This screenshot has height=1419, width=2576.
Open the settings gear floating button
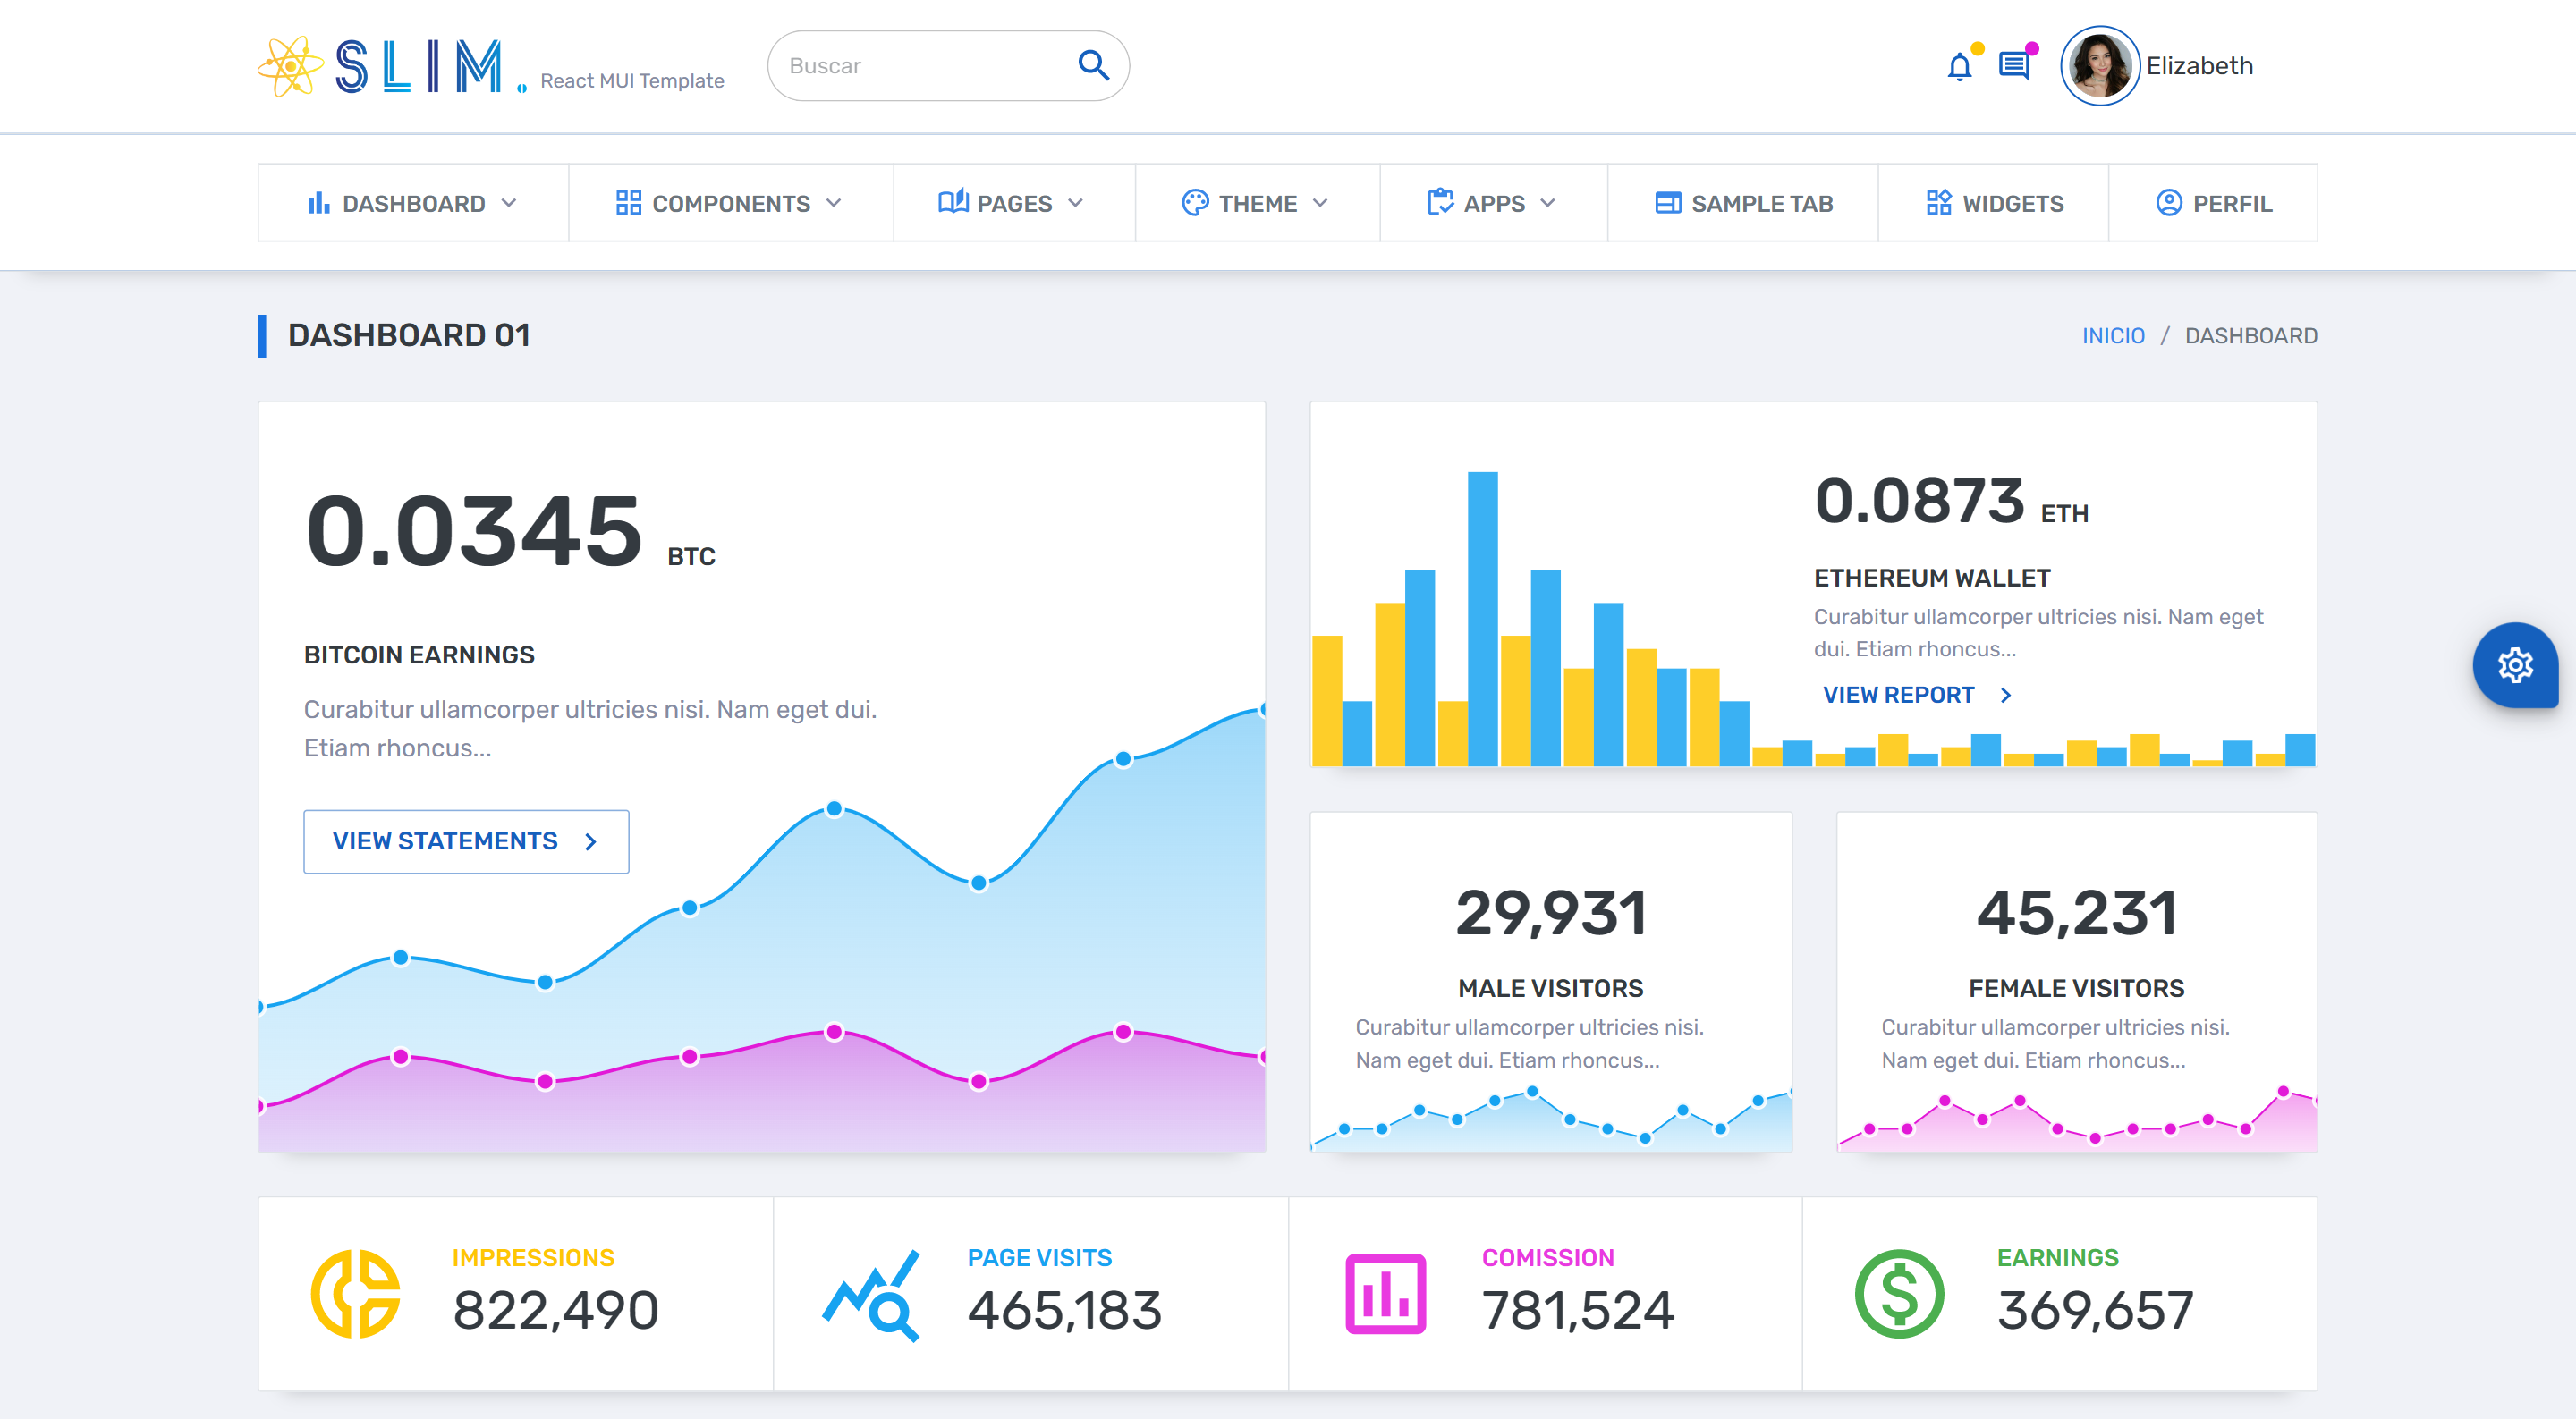click(2515, 665)
